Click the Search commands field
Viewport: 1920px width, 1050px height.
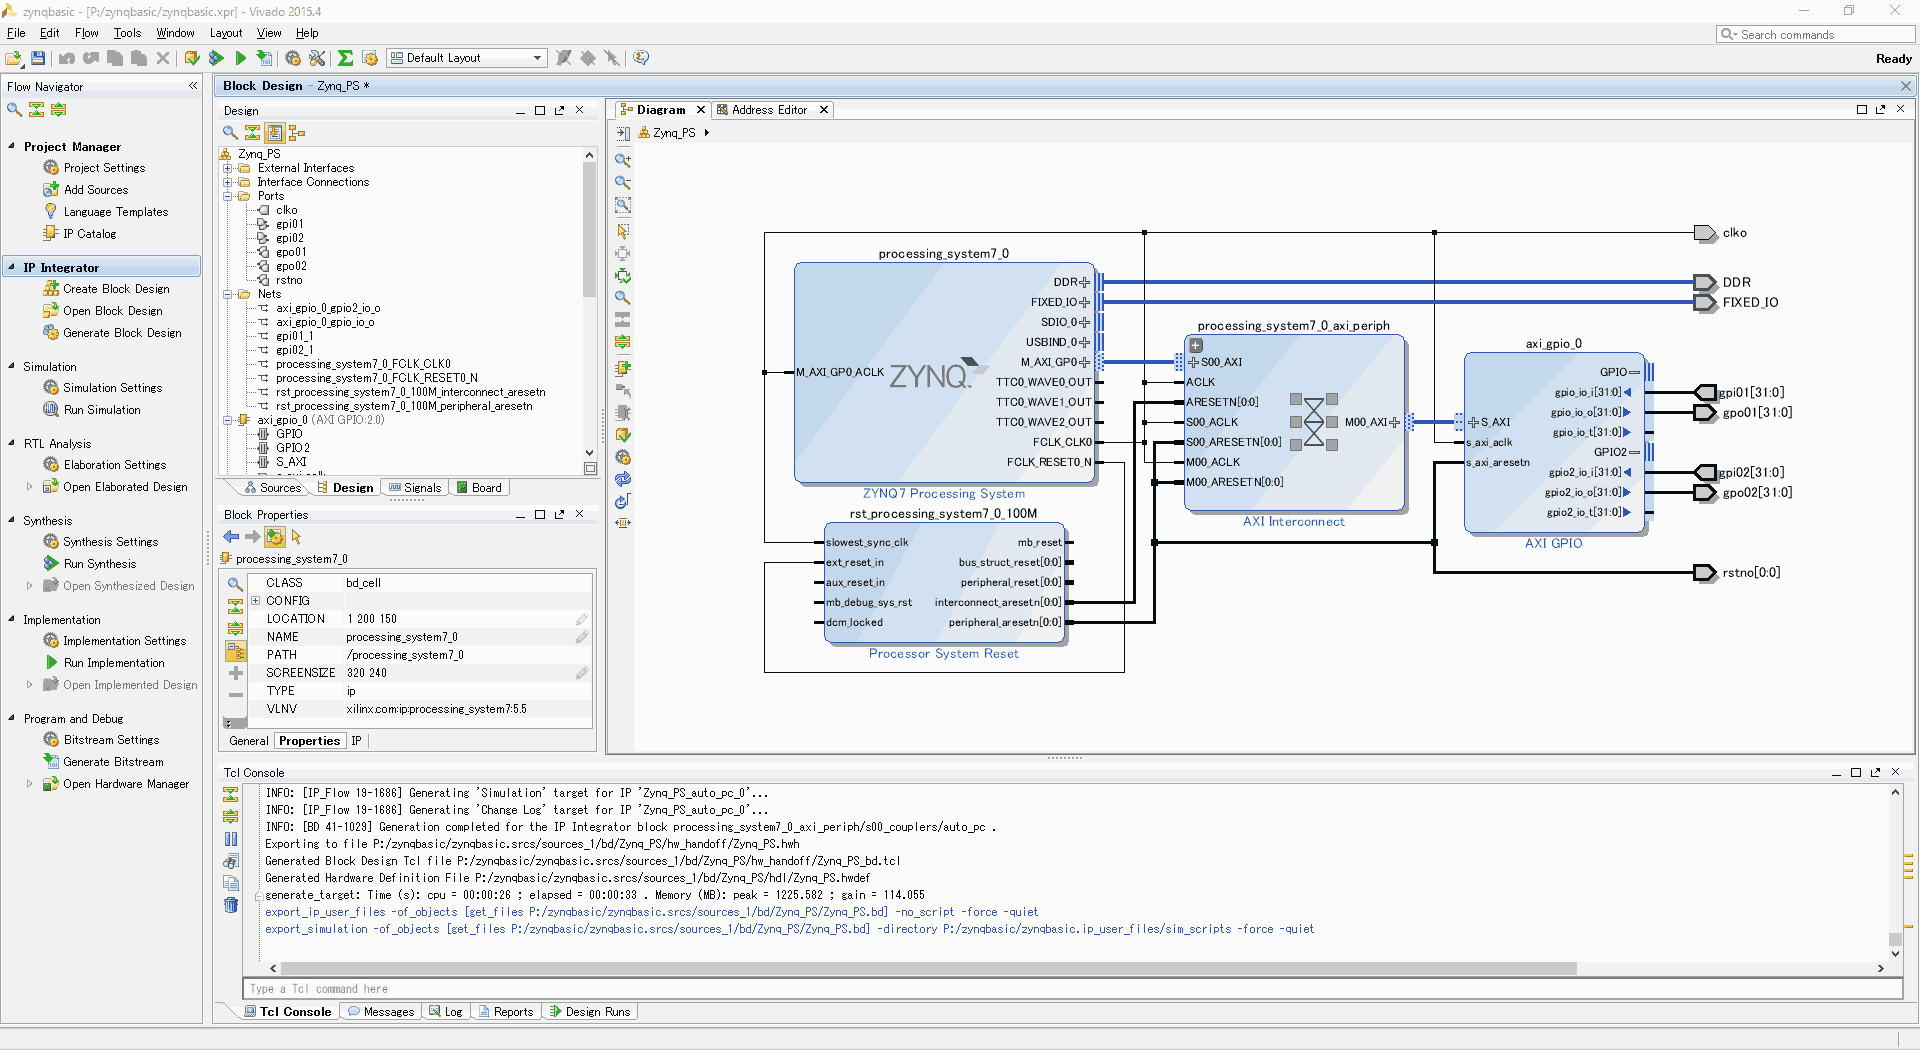(x=1816, y=34)
